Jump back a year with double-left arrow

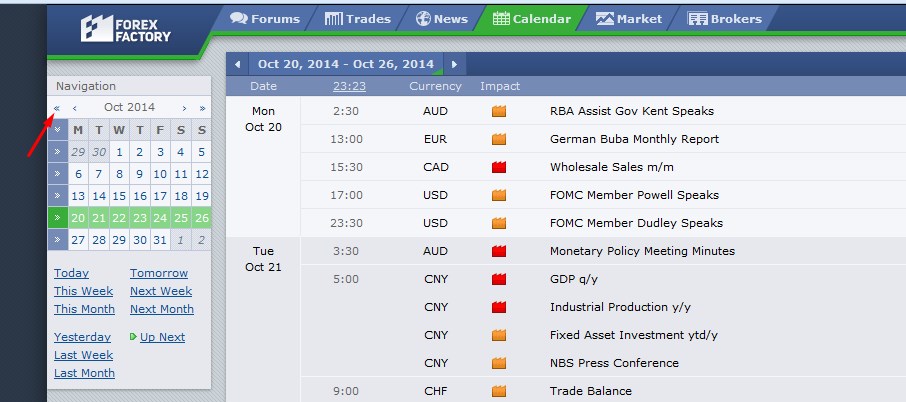click(x=57, y=108)
